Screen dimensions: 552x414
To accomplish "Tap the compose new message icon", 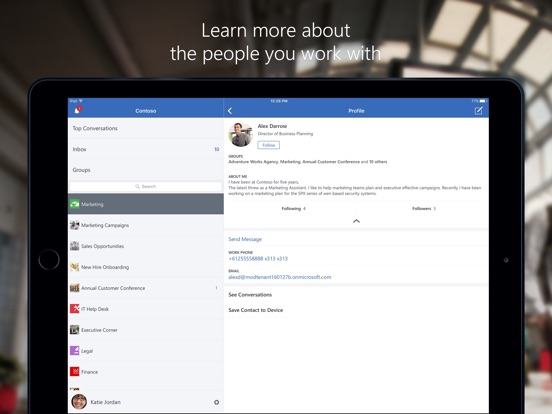I will [x=478, y=111].
